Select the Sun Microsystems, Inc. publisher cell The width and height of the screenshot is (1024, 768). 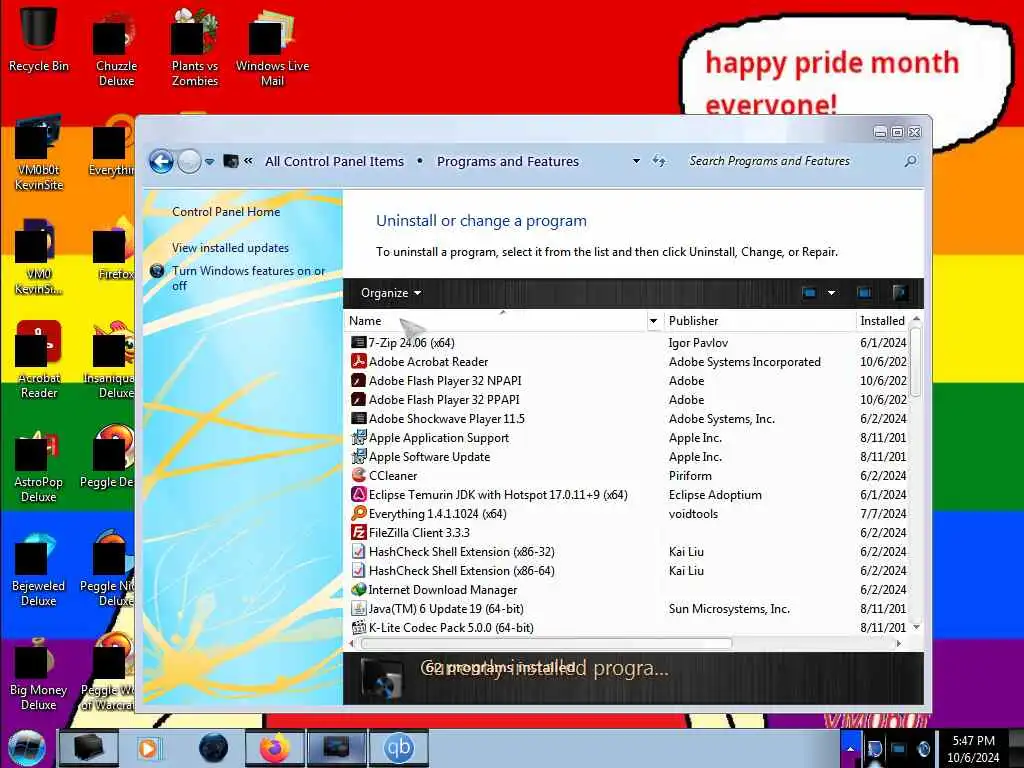[x=729, y=609]
